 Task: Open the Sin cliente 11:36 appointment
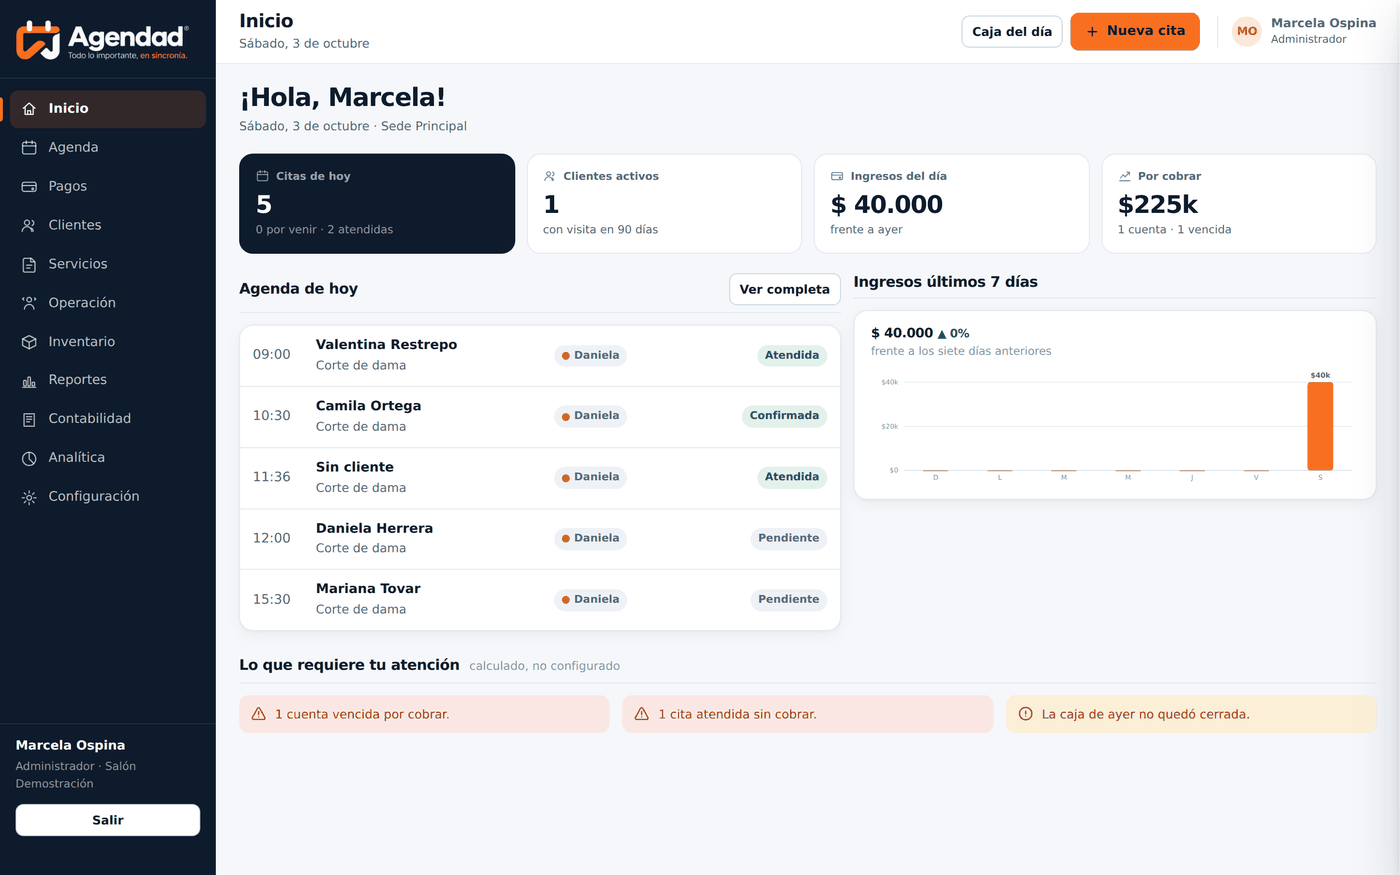[x=540, y=478]
